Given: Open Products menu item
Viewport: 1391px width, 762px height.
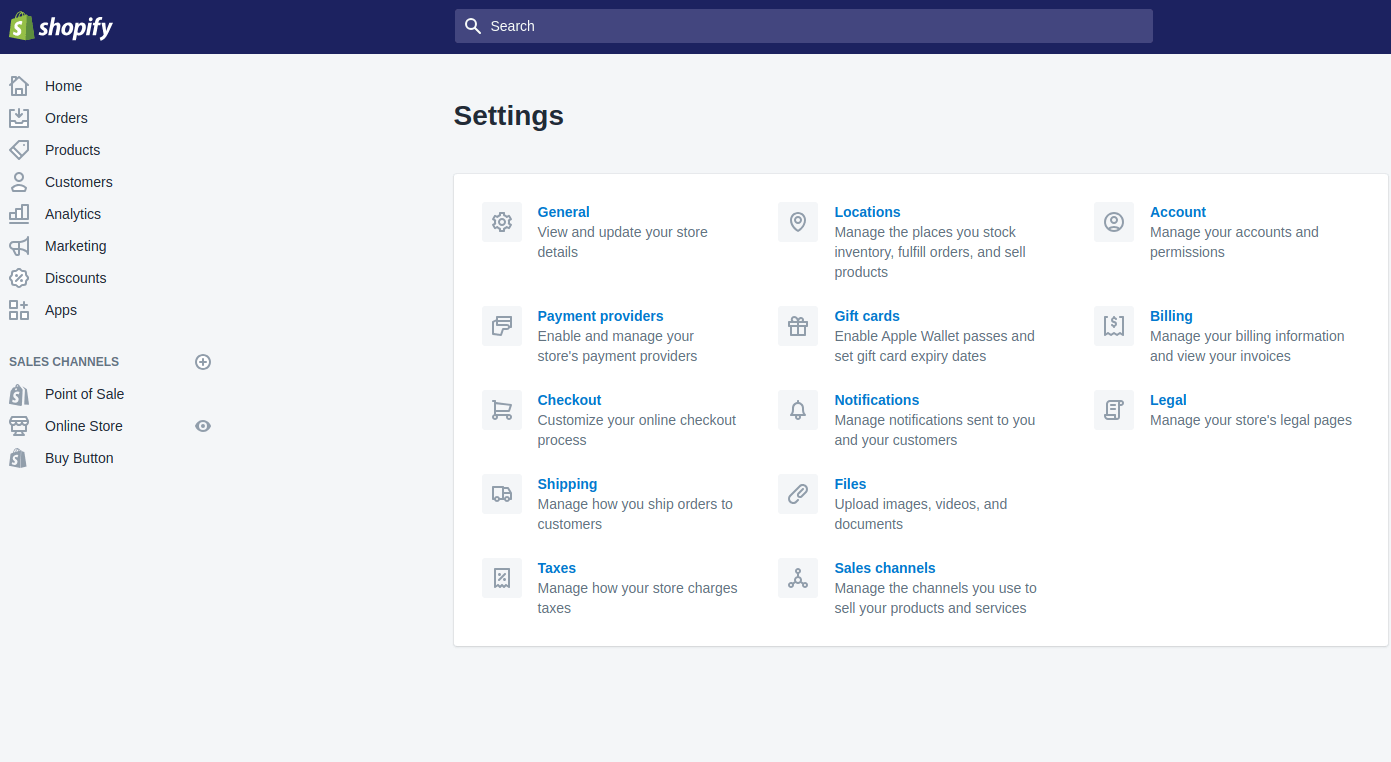Looking at the screenshot, I should point(73,150).
